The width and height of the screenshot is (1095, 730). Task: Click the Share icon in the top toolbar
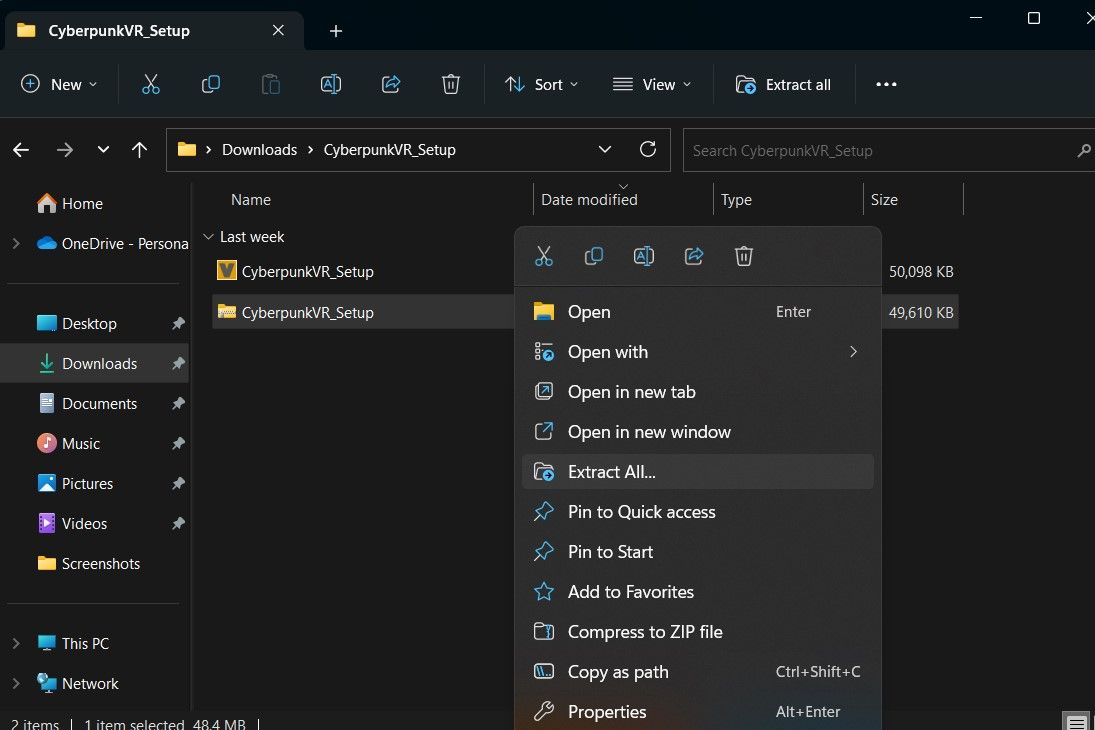click(391, 84)
